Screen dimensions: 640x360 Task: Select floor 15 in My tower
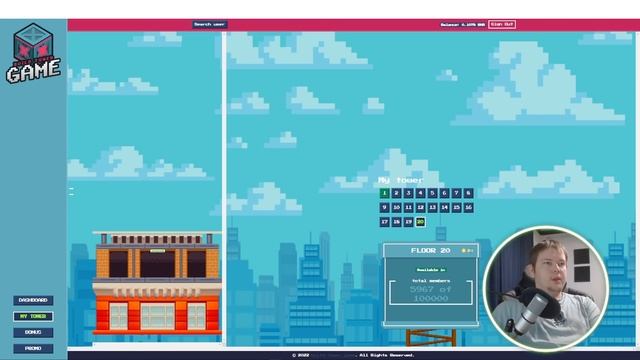457,208
